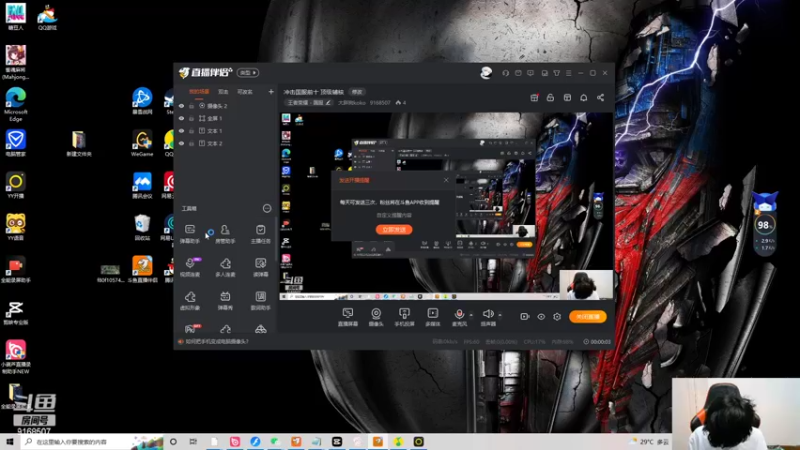The width and height of the screenshot is (800, 450).
Task: Open the customer service headset icon
Action: 506,73
